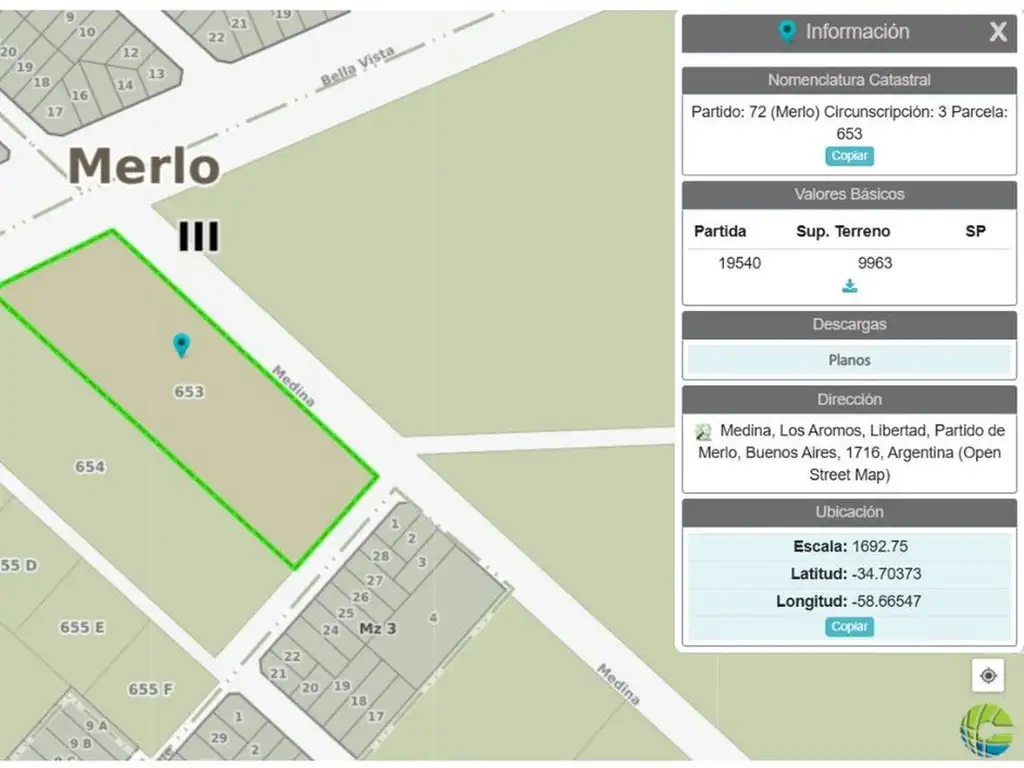Click the Partida value 19540
This screenshot has height=768, width=1024.
pos(739,263)
